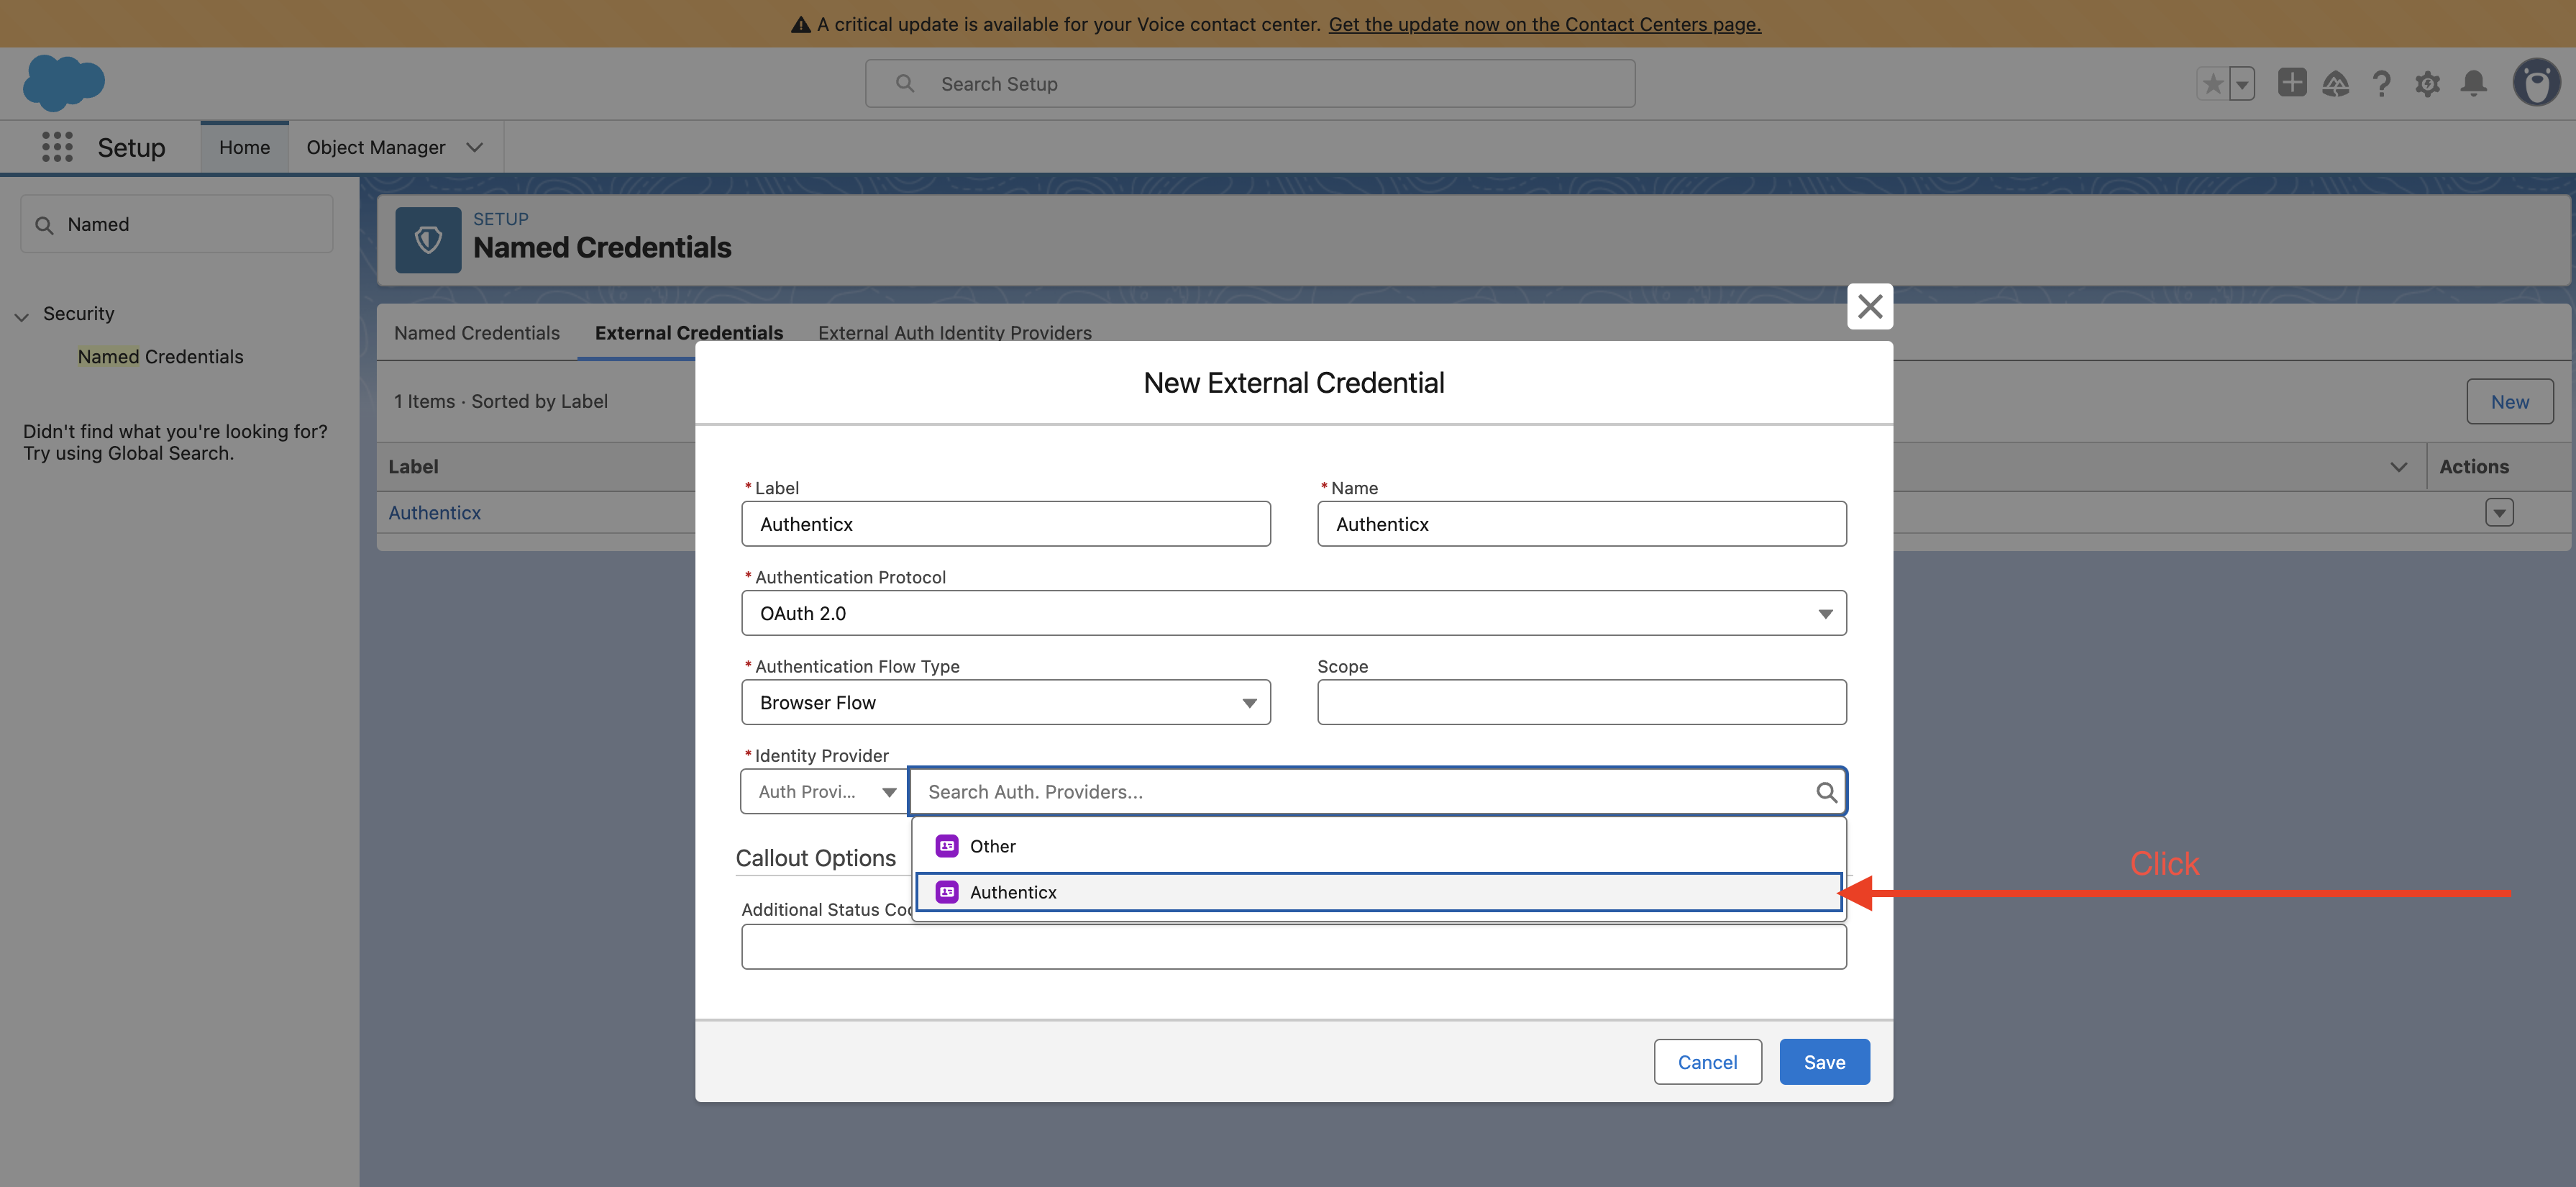Click the favorites star icon
This screenshot has width=2576, height=1187.
2212,84
